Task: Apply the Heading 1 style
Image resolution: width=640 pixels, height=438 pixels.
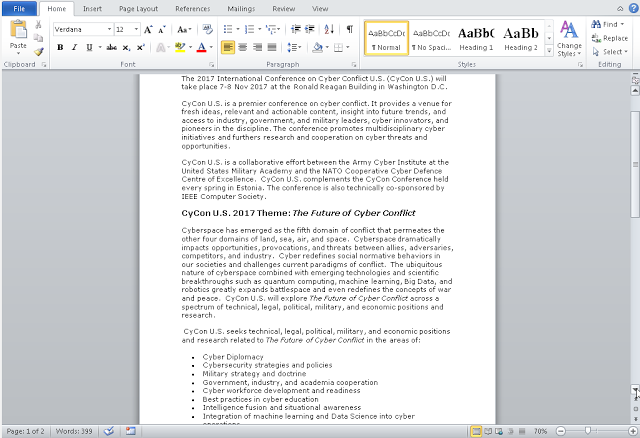Action: tap(475, 38)
